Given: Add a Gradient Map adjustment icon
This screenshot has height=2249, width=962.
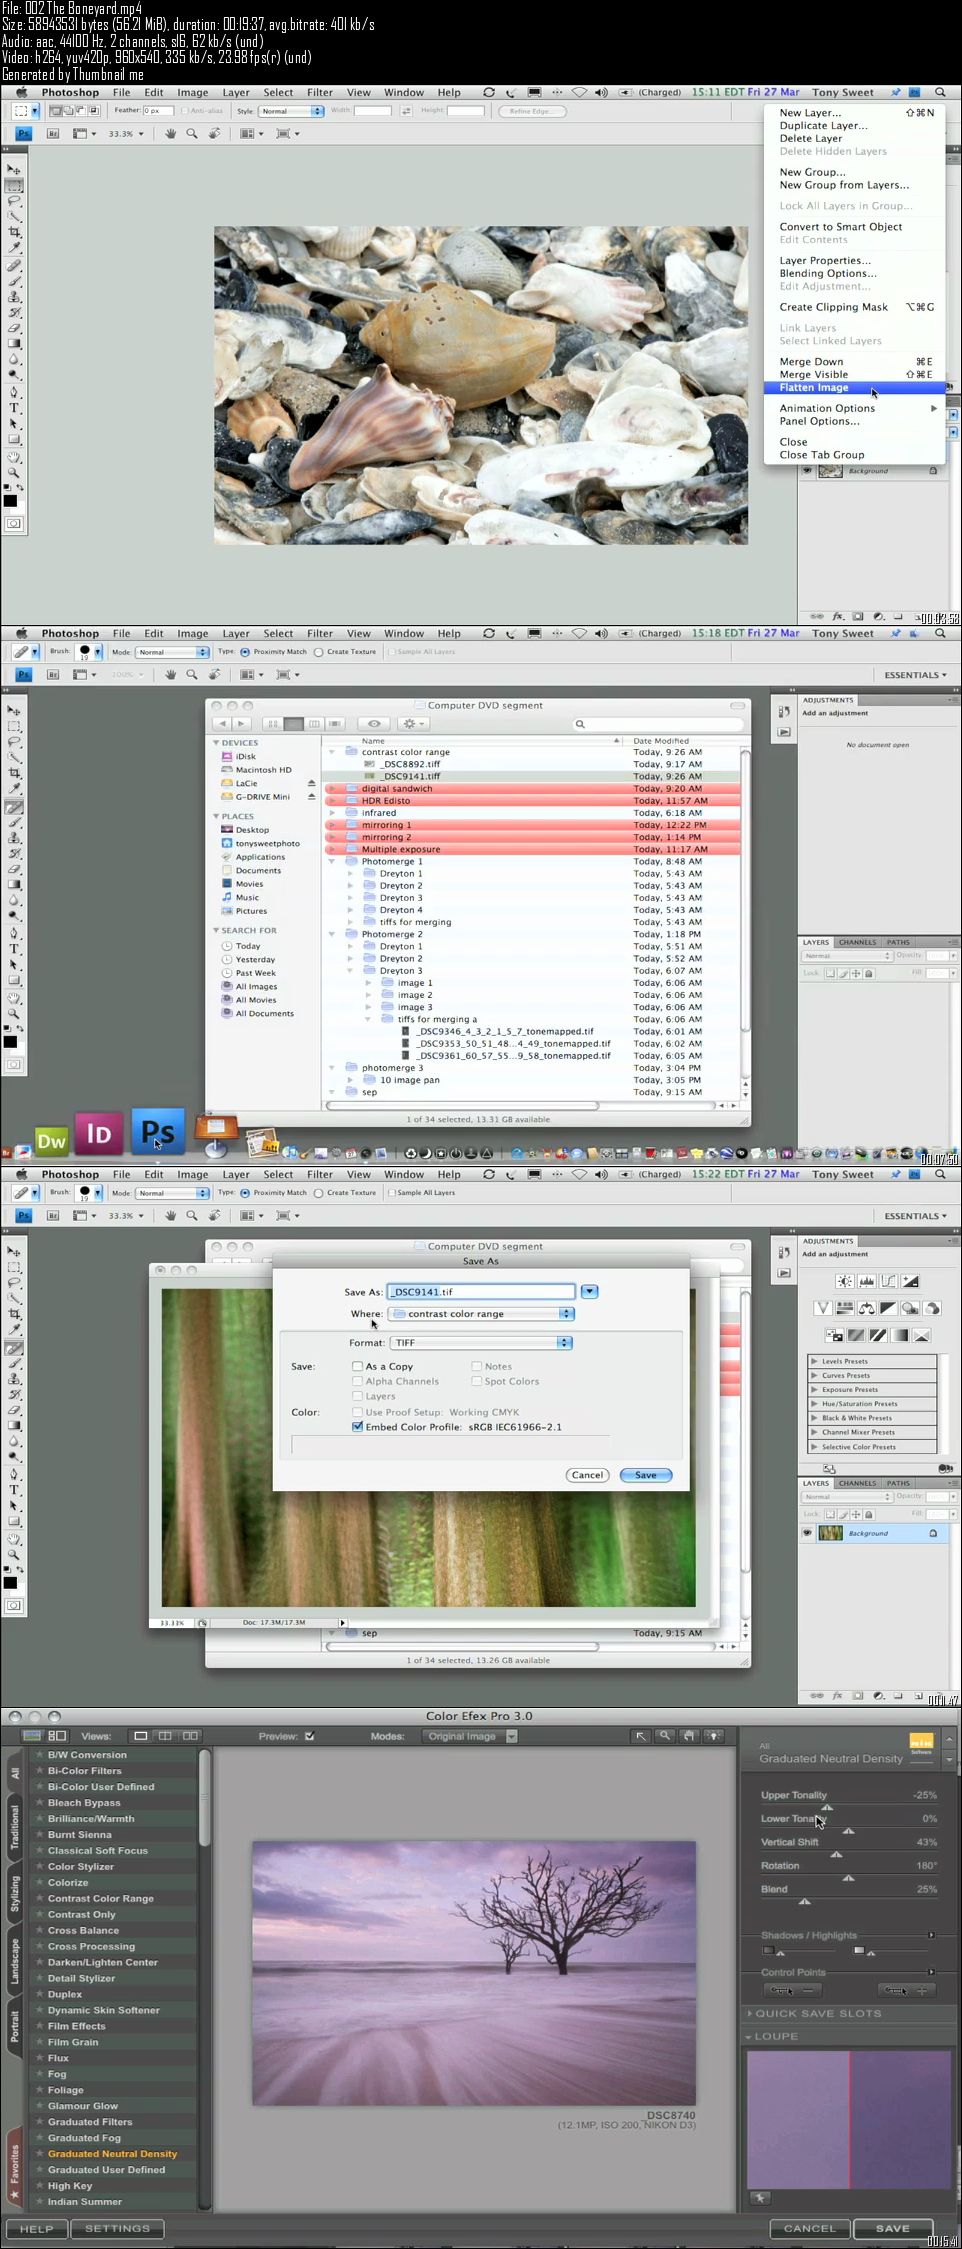Looking at the screenshot, I should pyautogui.click(x=900, y=1335).
